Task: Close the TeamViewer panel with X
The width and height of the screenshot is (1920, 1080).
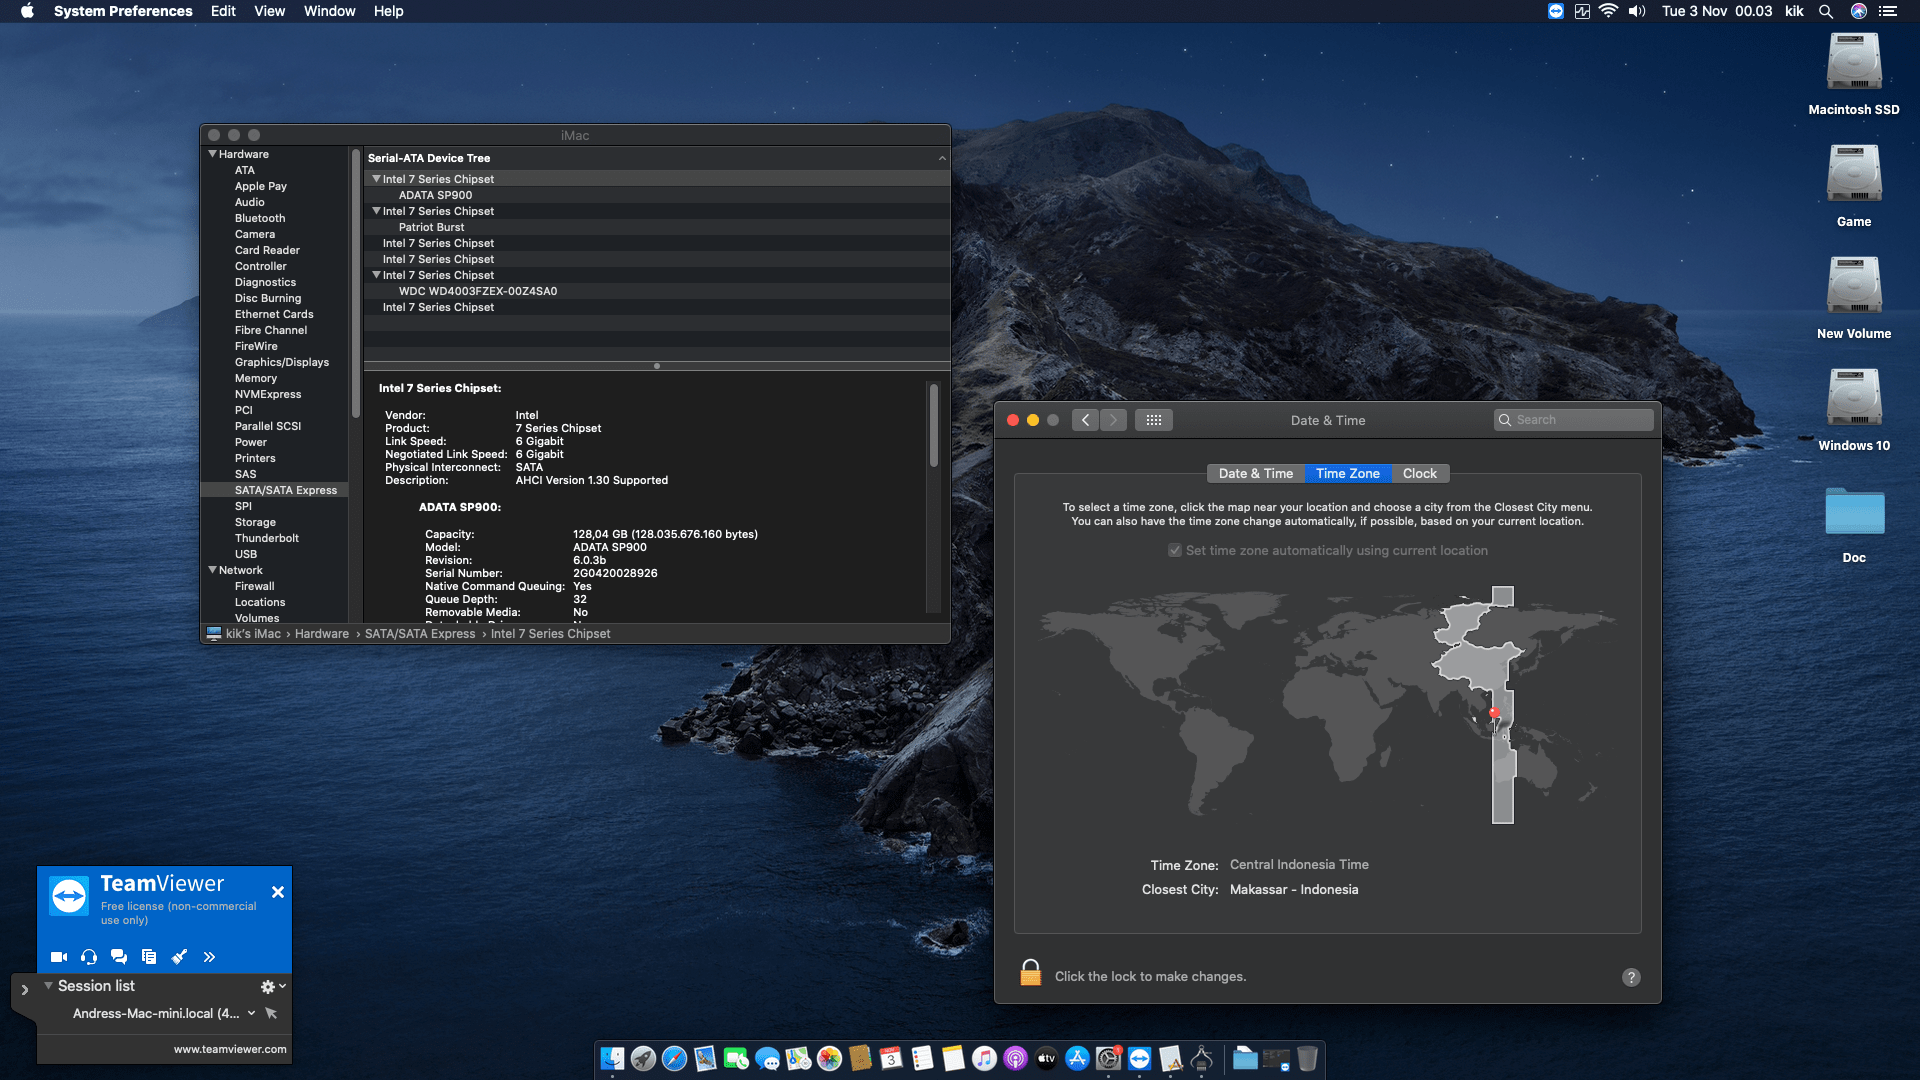Action: pos(278,892)
